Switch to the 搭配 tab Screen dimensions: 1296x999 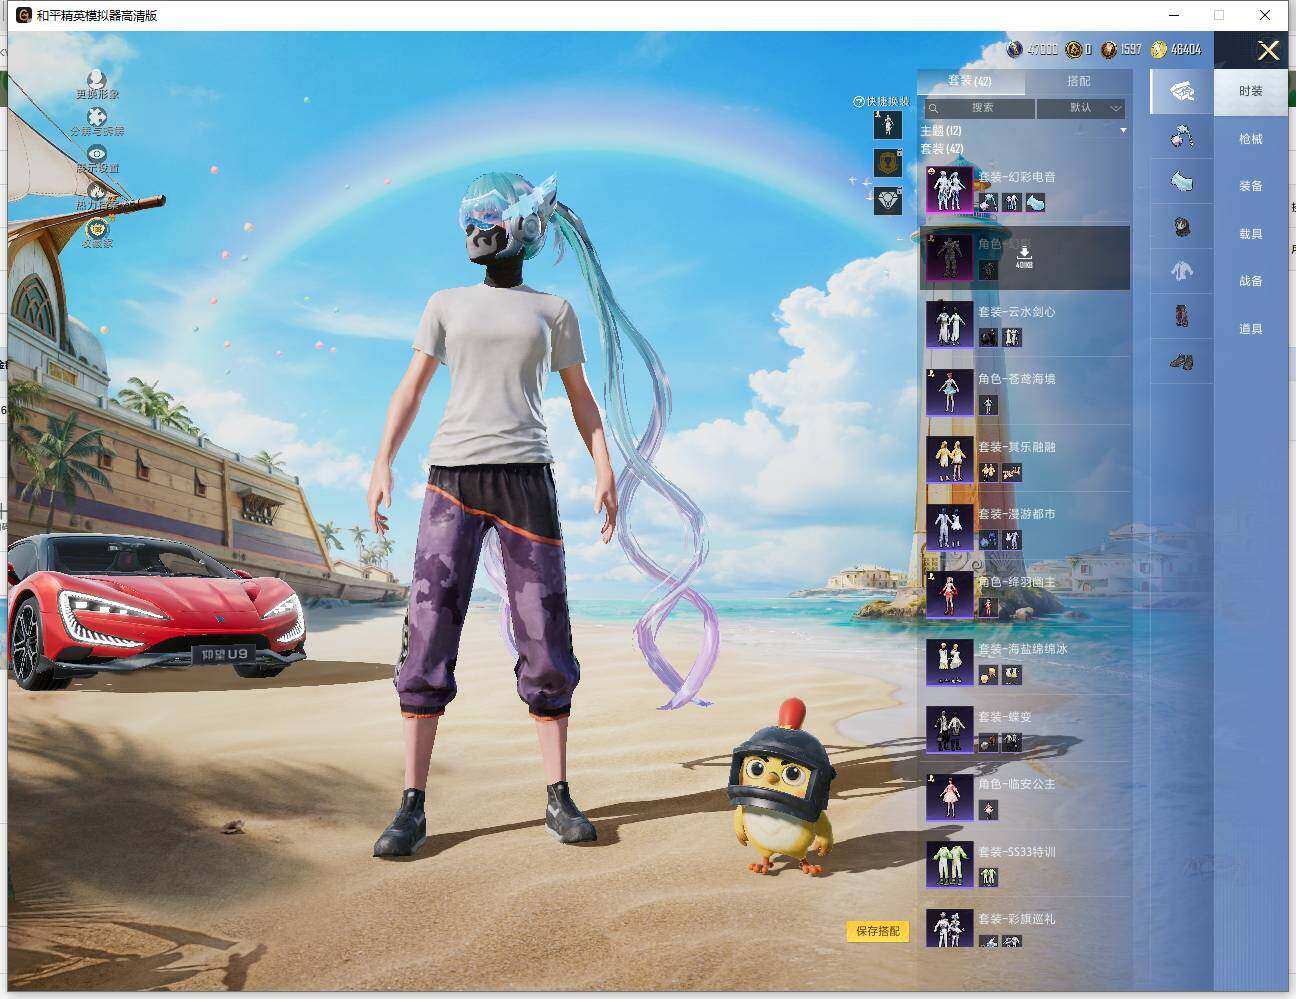1078,81
